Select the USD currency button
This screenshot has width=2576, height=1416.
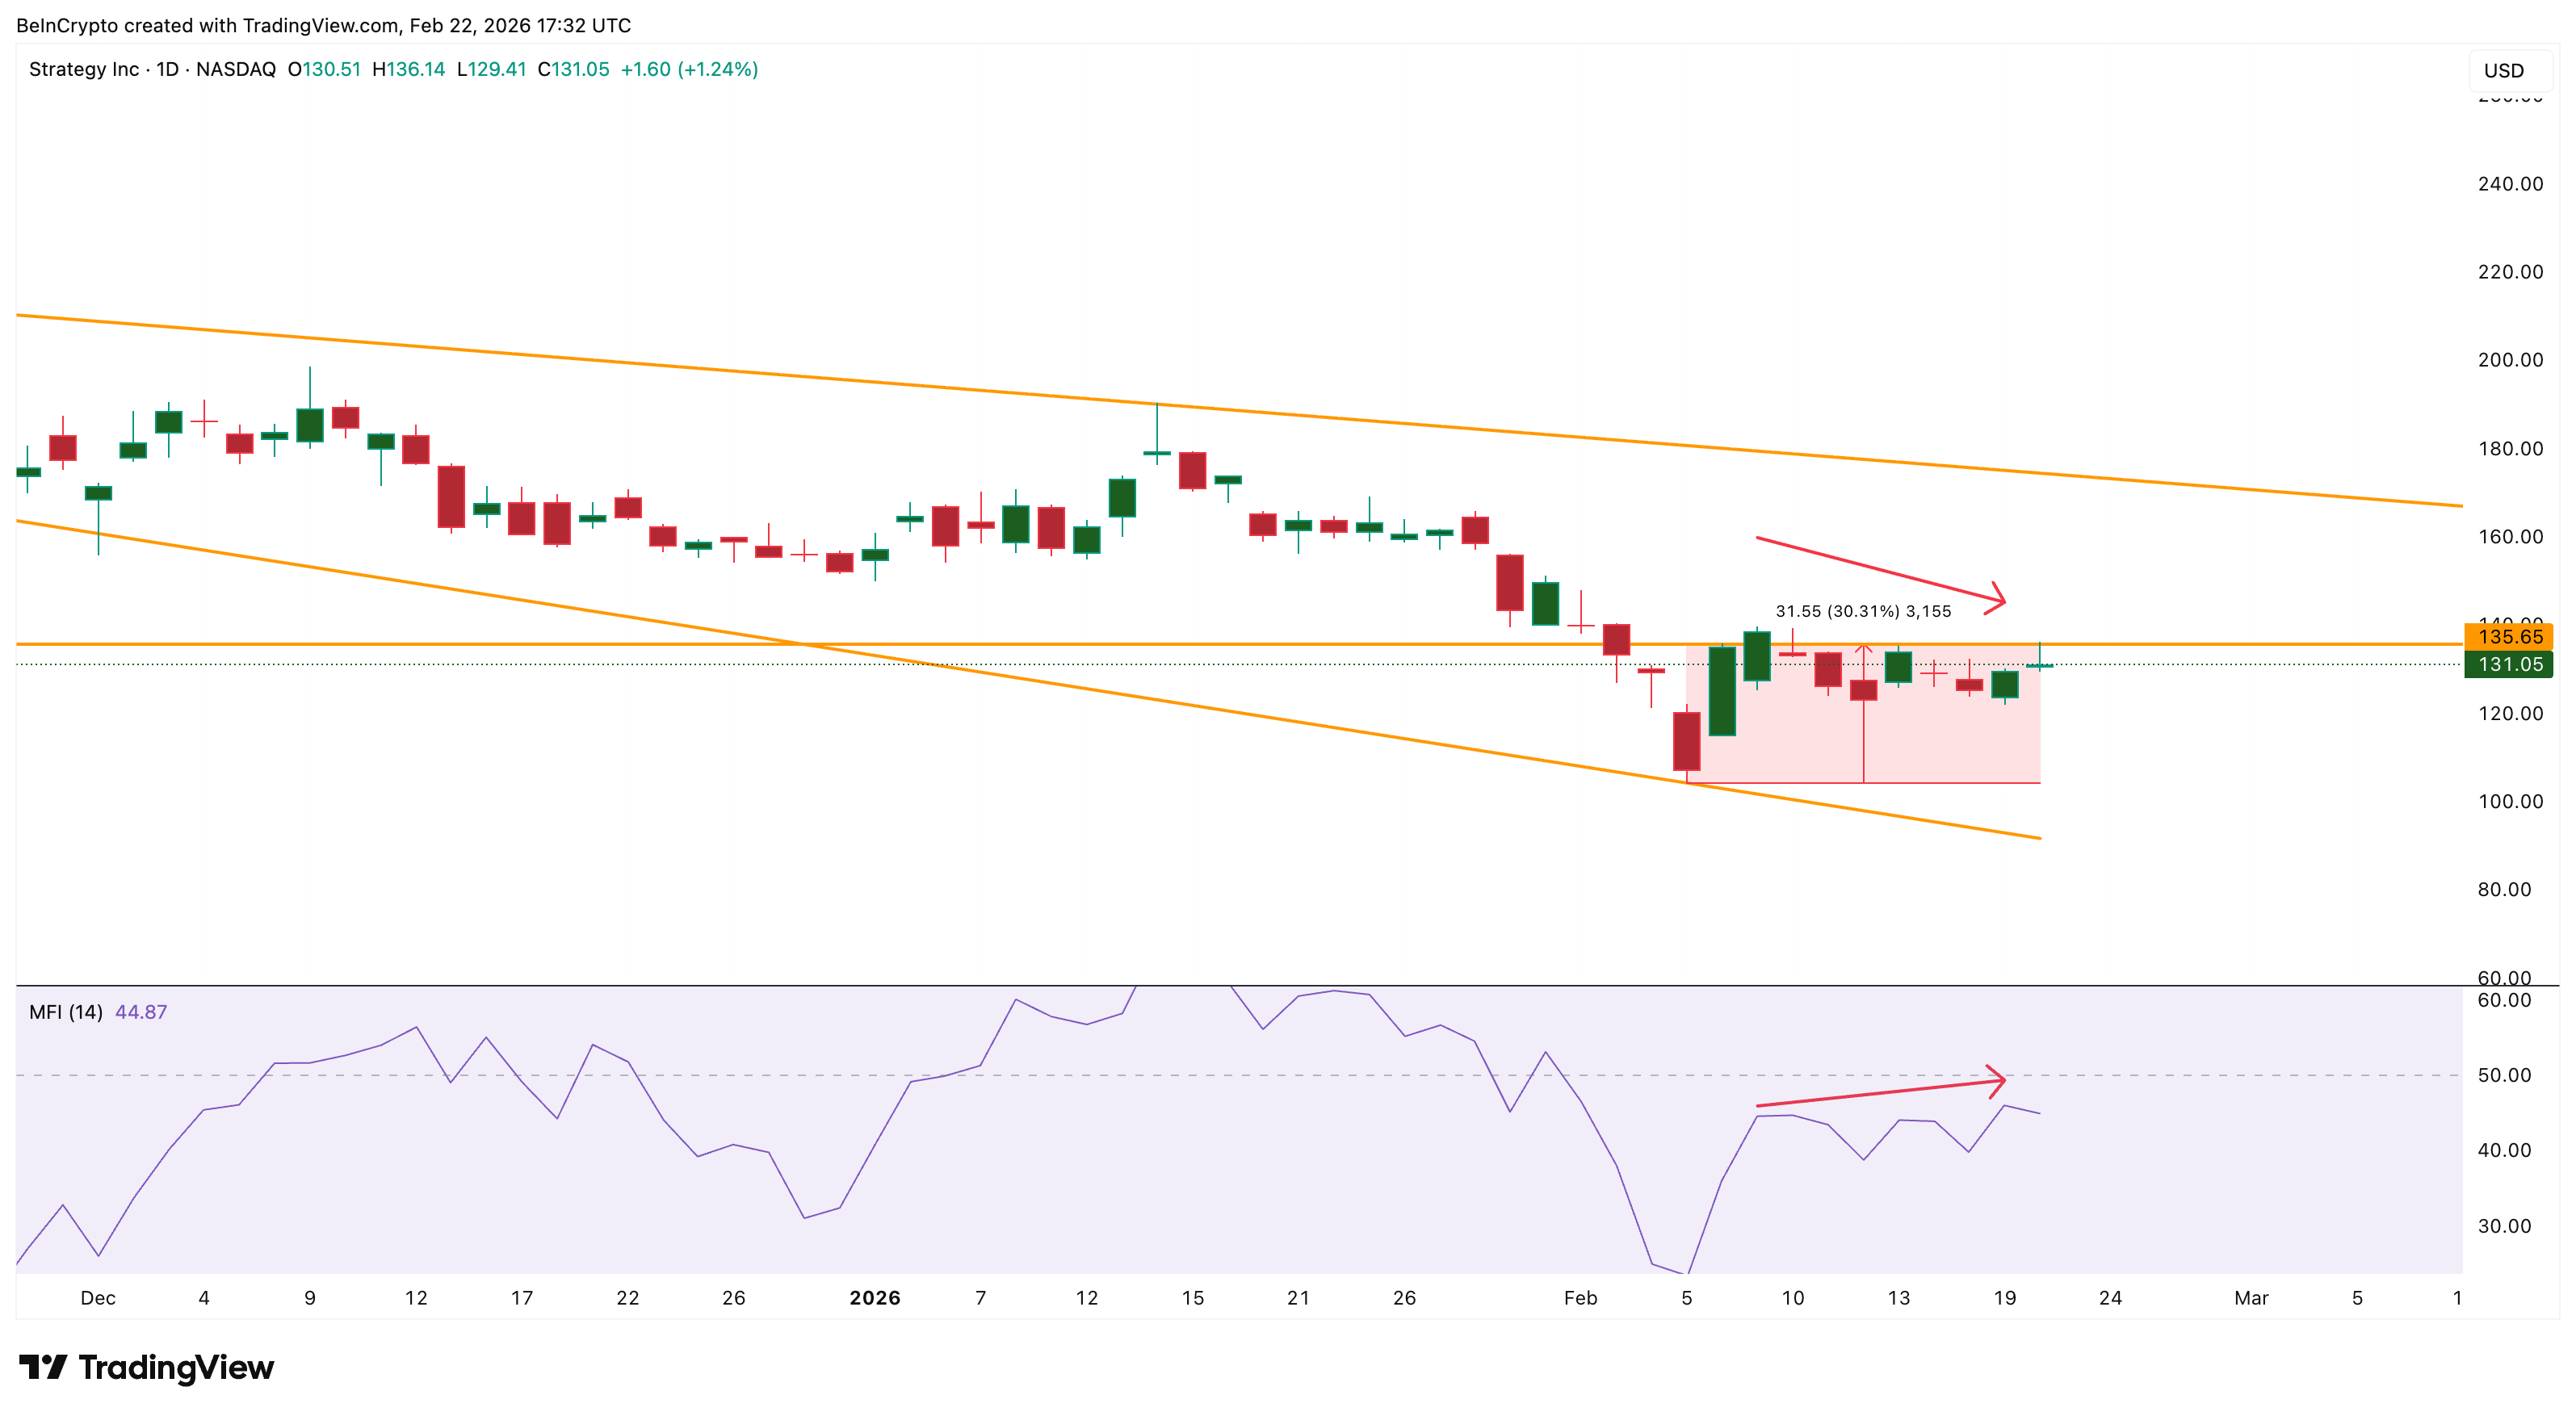click(x=2511, y=70)
